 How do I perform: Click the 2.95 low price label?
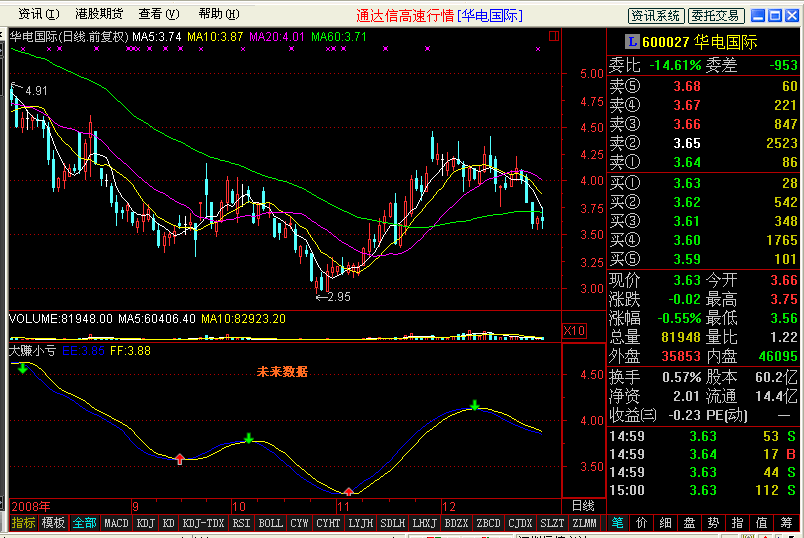click(338, 296)
